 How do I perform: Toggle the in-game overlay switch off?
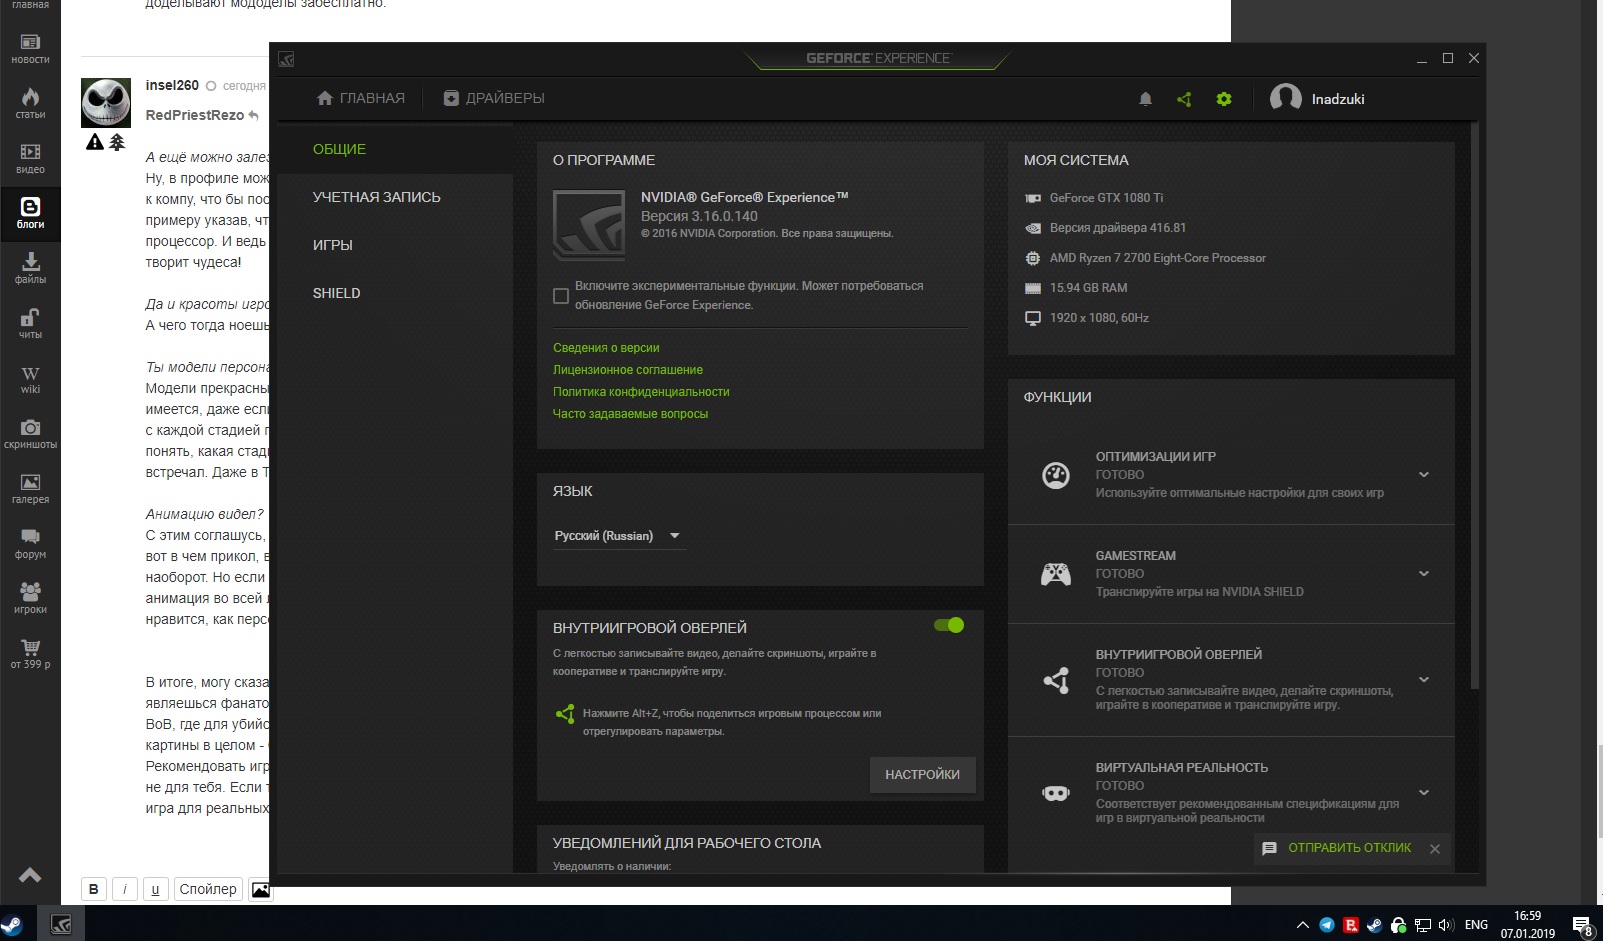949,625
